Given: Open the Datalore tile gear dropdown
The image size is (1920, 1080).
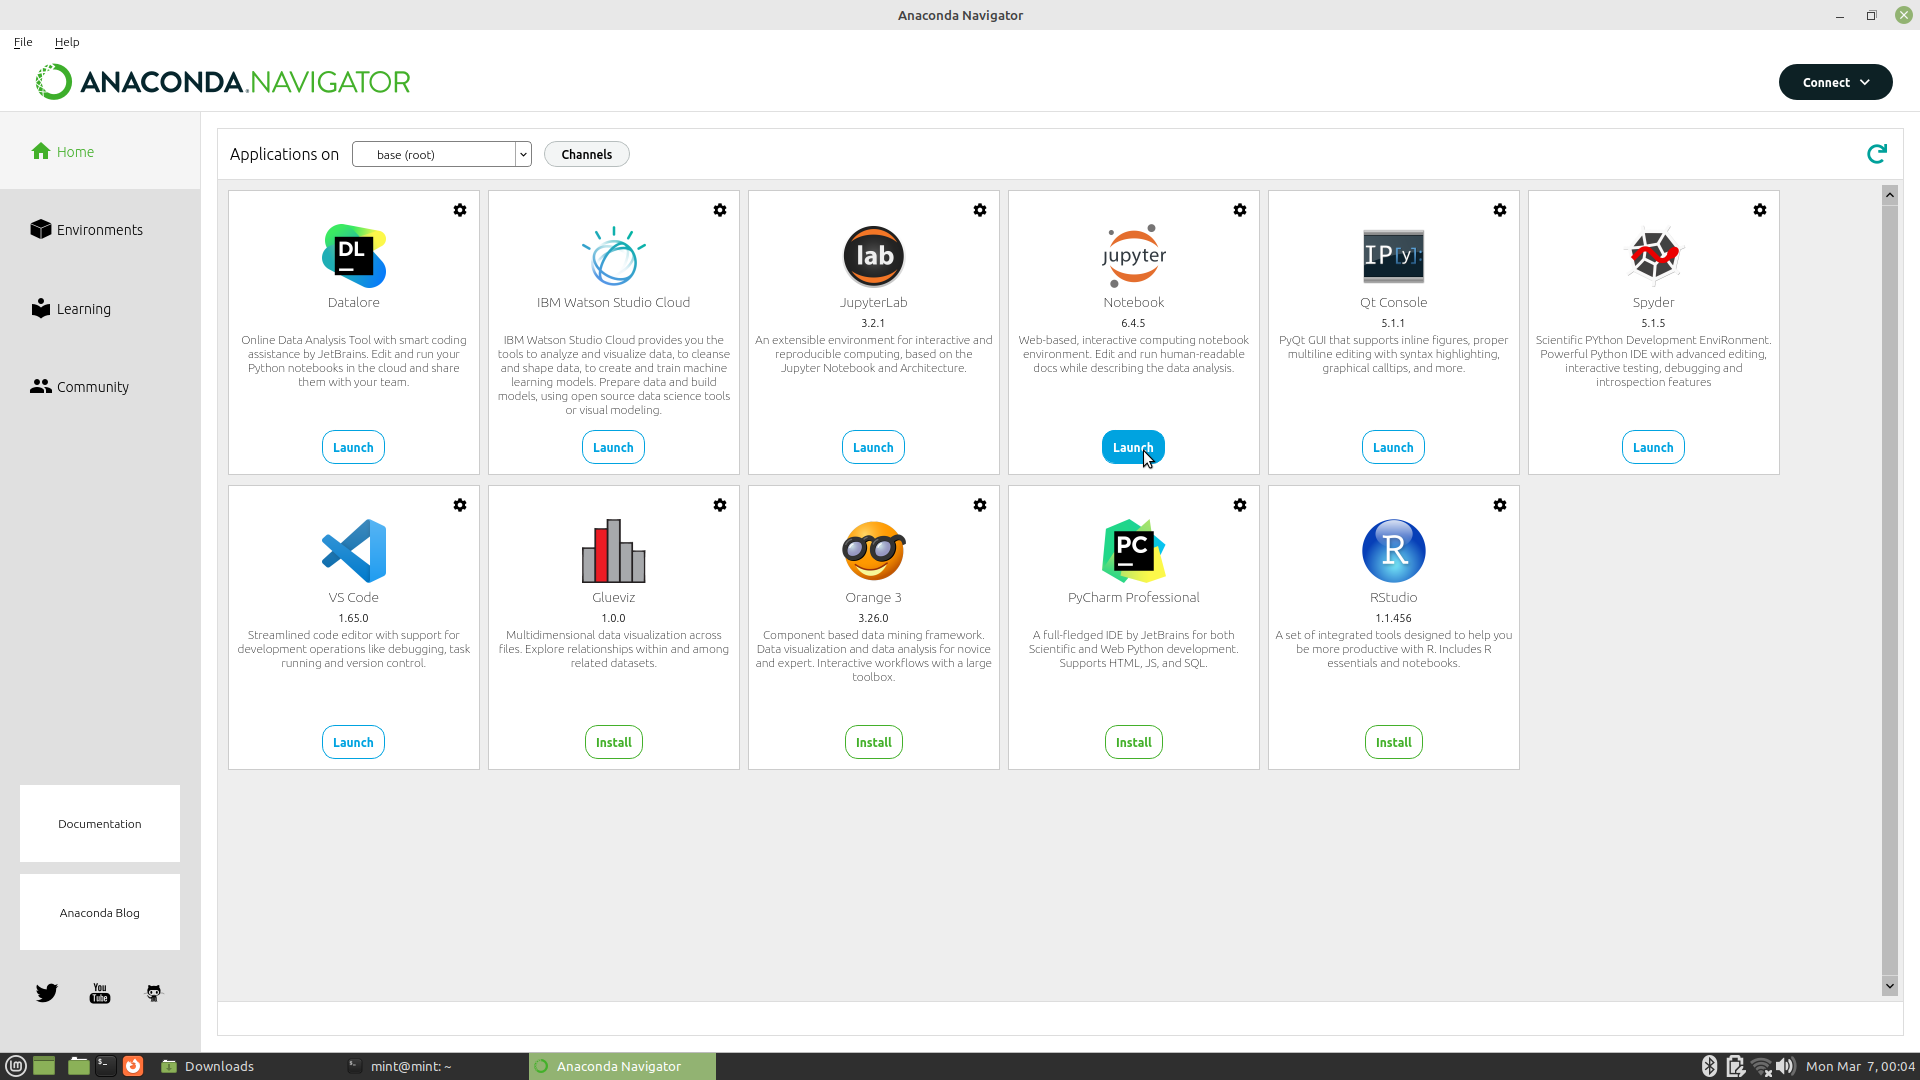Looking at the screenshot, I should (460, 210).
